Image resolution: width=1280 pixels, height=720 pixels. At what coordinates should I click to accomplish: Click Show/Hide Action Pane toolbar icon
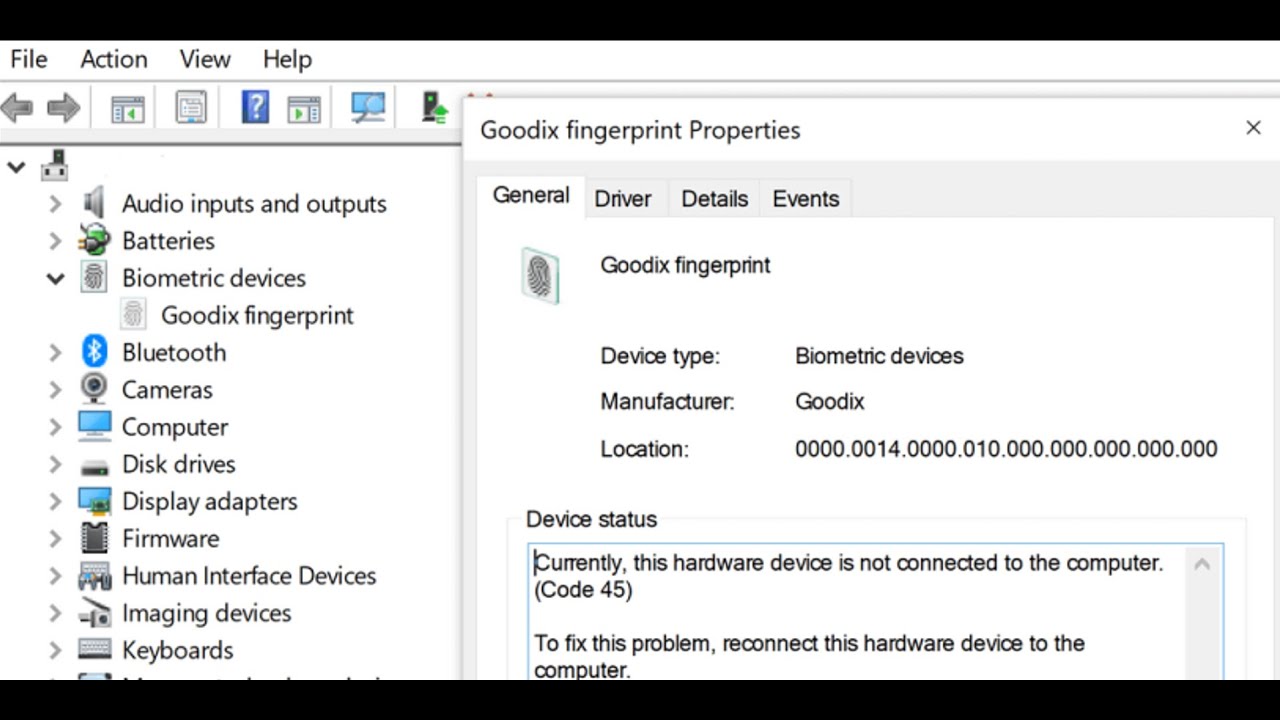tap(303, 108)
